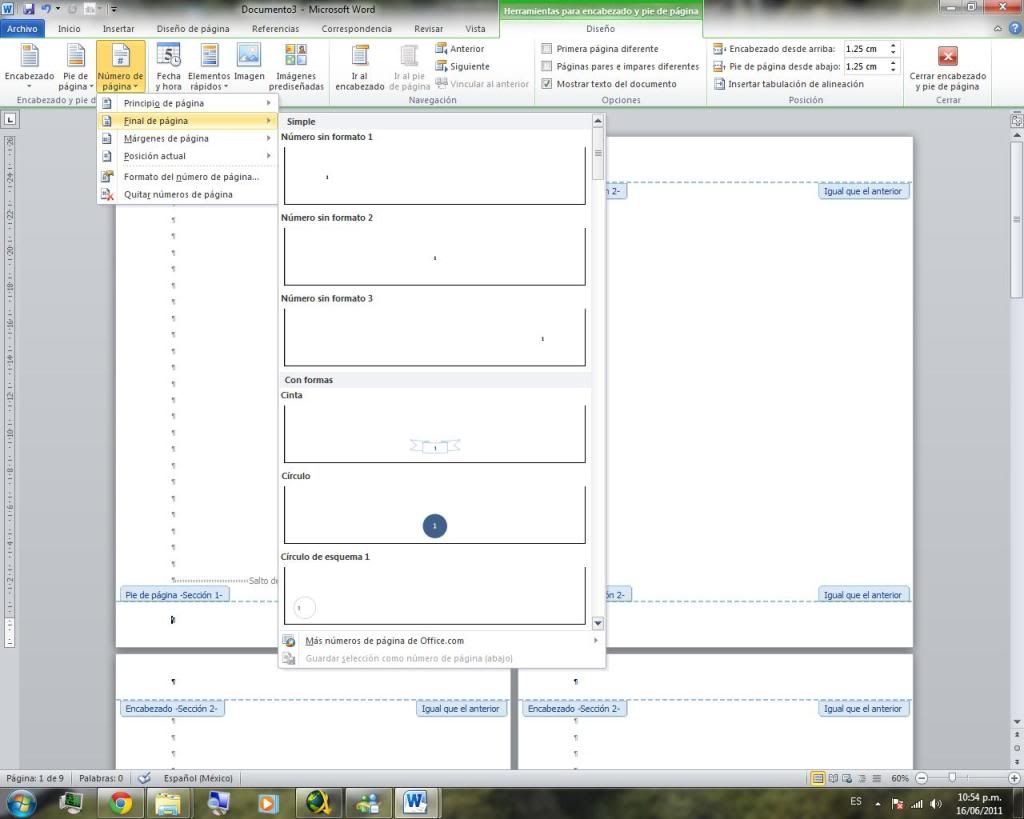Click the tab selector box by ruler
This screenshot has height=819, width=1024.
tap(10, 119)
